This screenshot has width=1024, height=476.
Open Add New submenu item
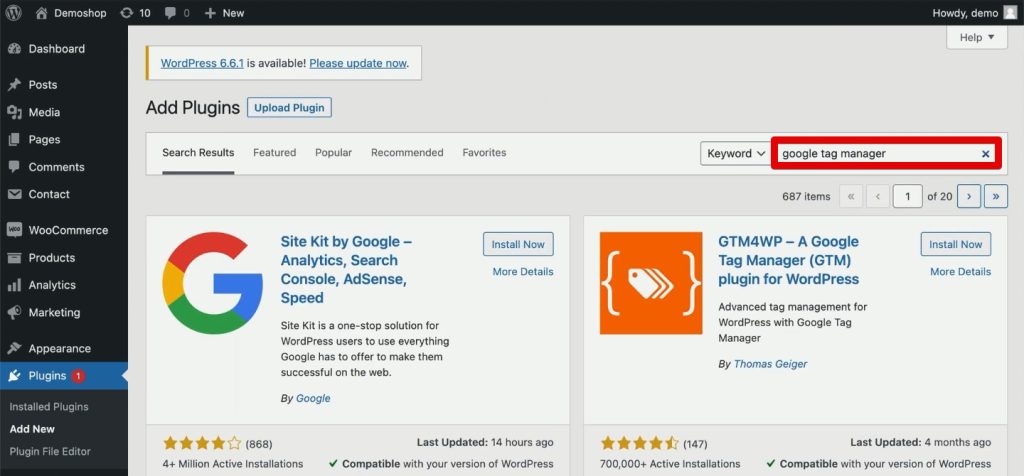pyautogui.click(x=32, y=429)
